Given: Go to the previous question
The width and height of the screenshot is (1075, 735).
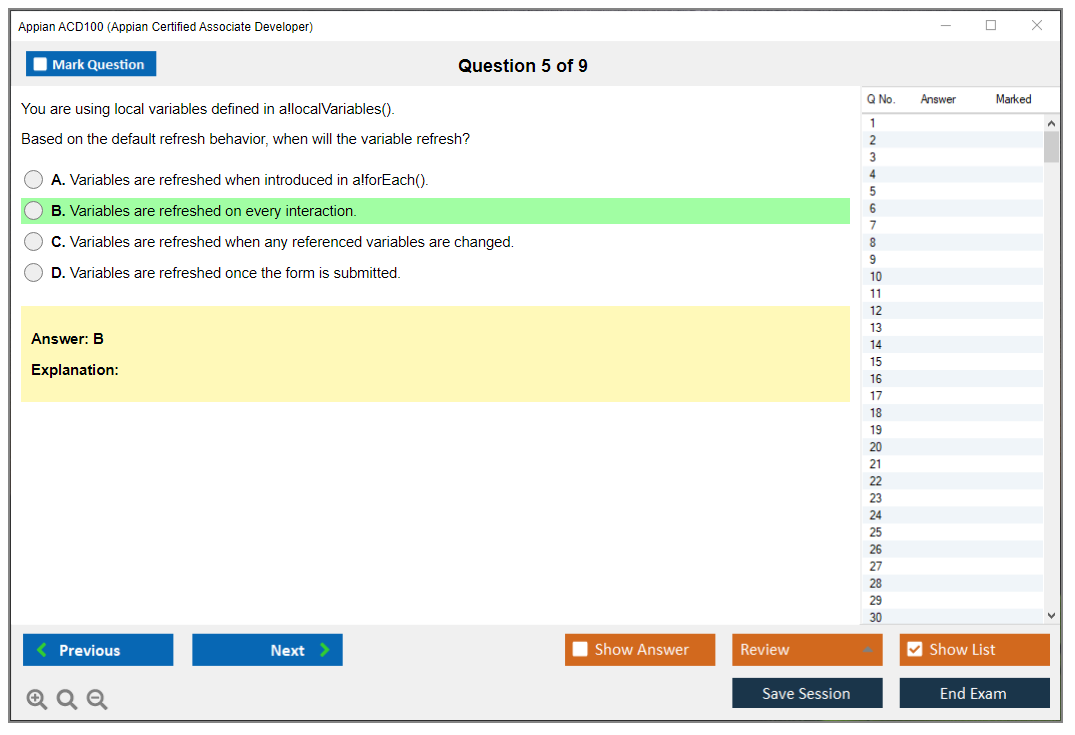Looking at the screenshot, I should (x=98, y=650).
